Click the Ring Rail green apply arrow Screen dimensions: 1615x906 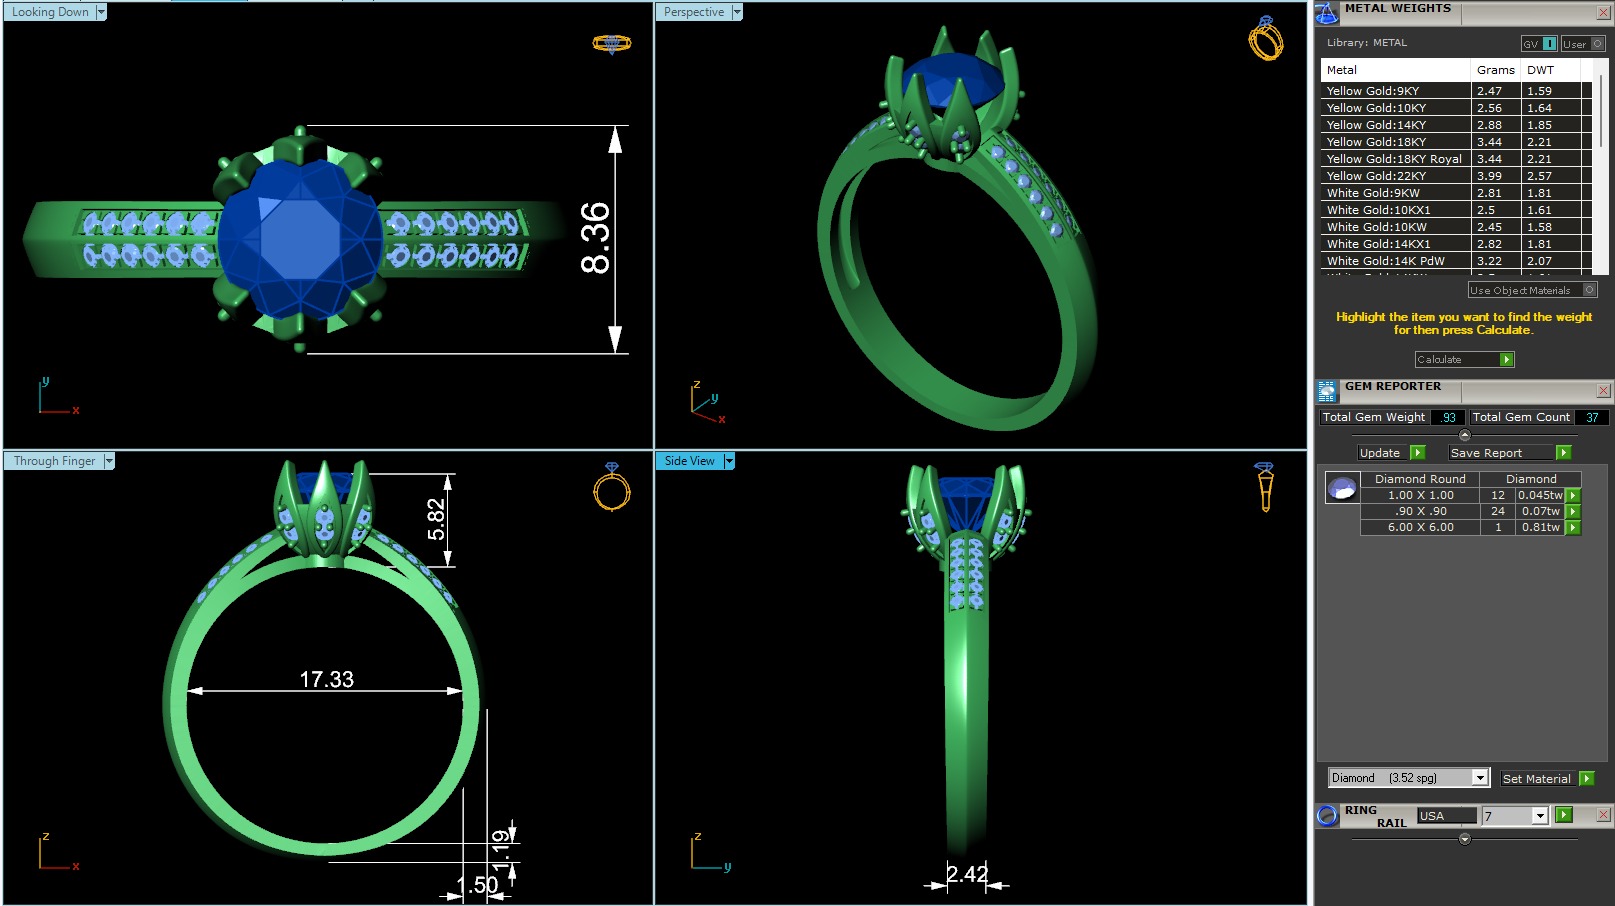click(1564, 815)
